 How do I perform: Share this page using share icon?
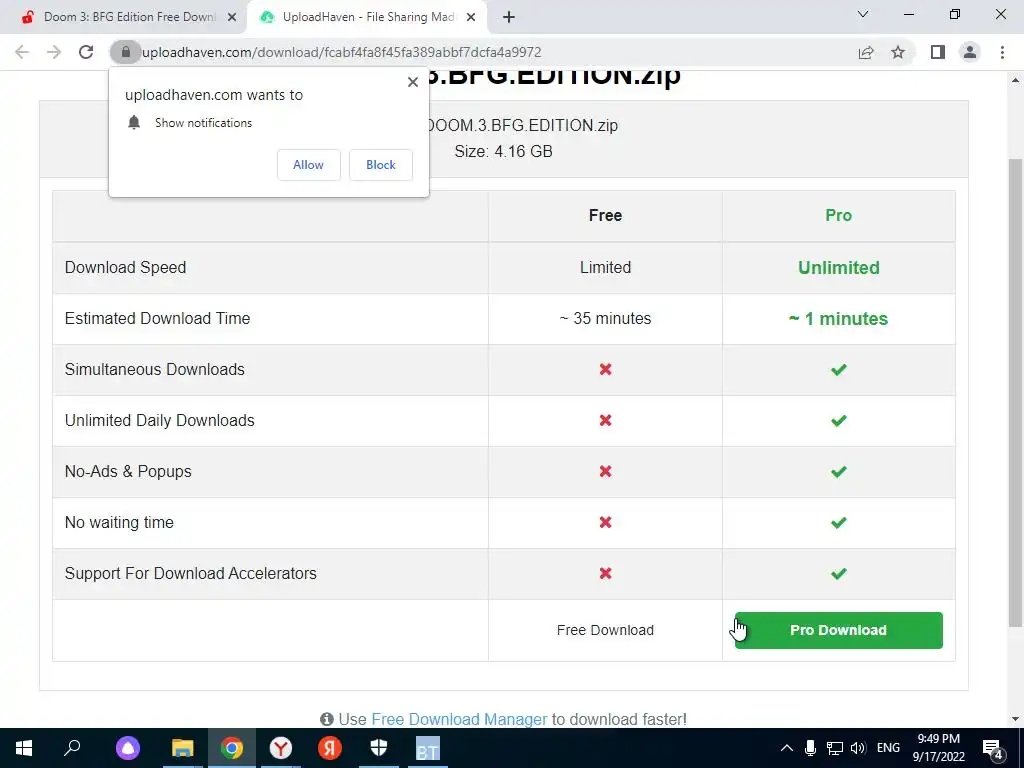point(866,52)
